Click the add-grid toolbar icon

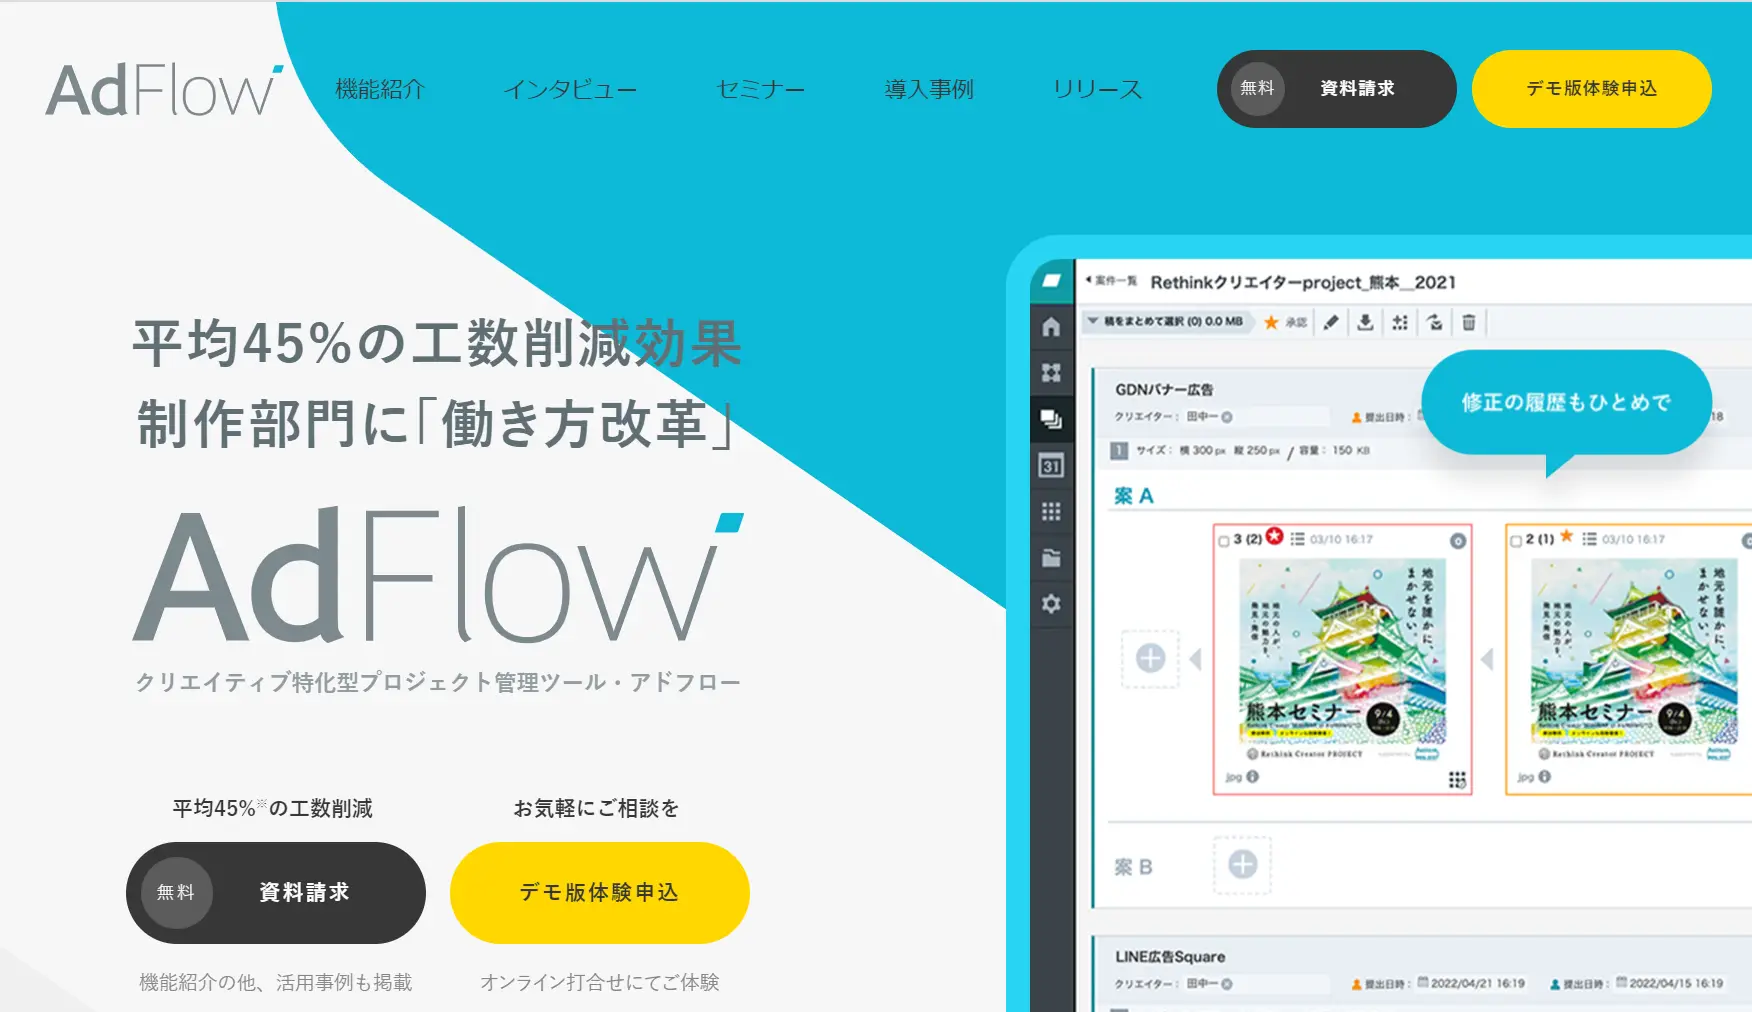1400,322
